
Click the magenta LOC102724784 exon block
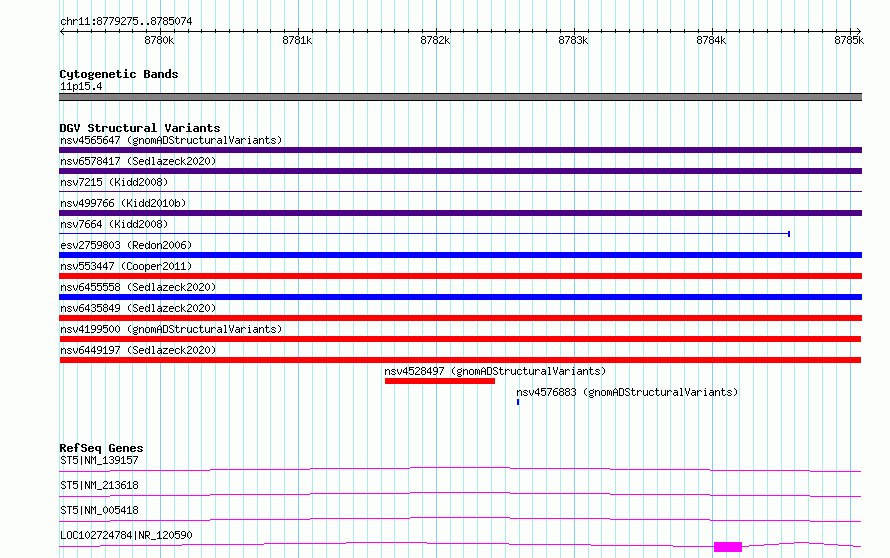tap(728, 547)
